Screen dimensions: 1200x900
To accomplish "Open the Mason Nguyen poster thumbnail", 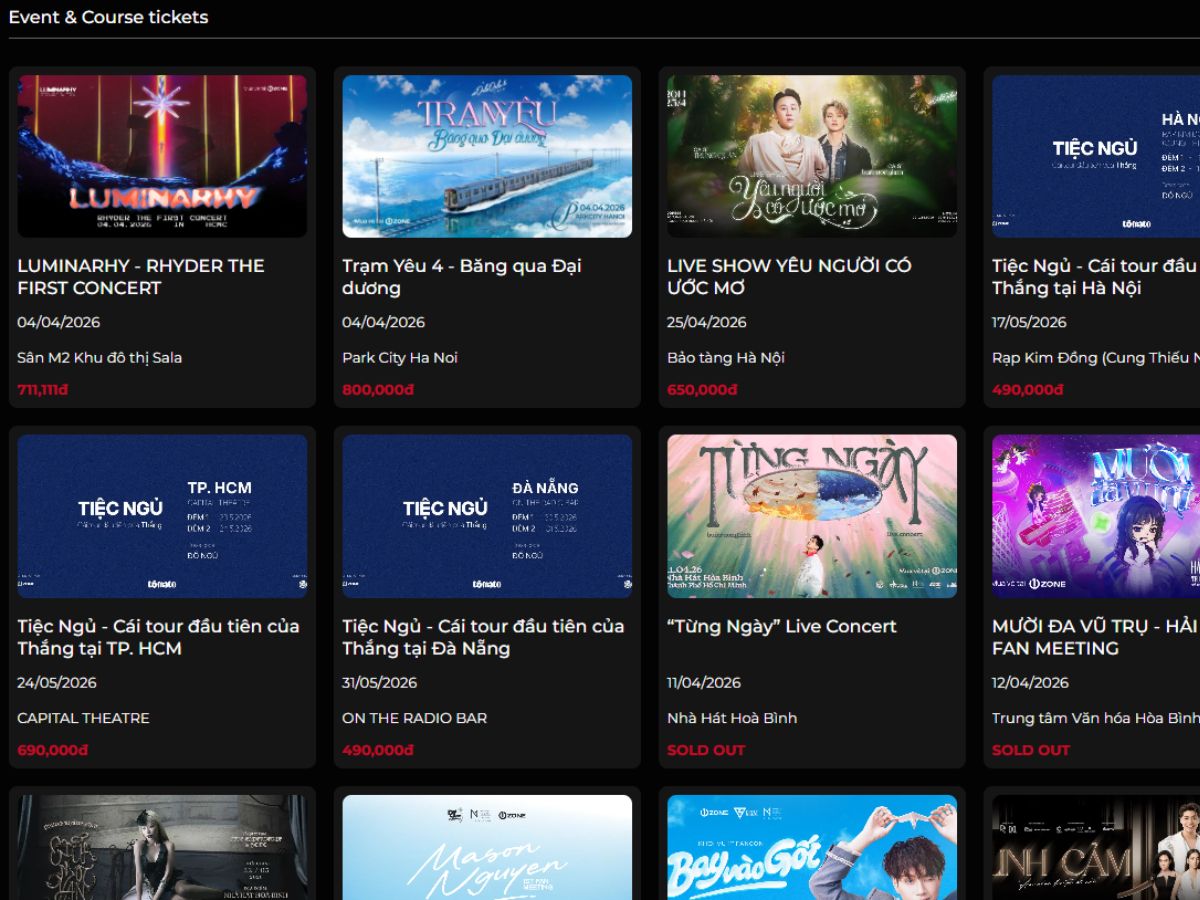I will (487, 847).
